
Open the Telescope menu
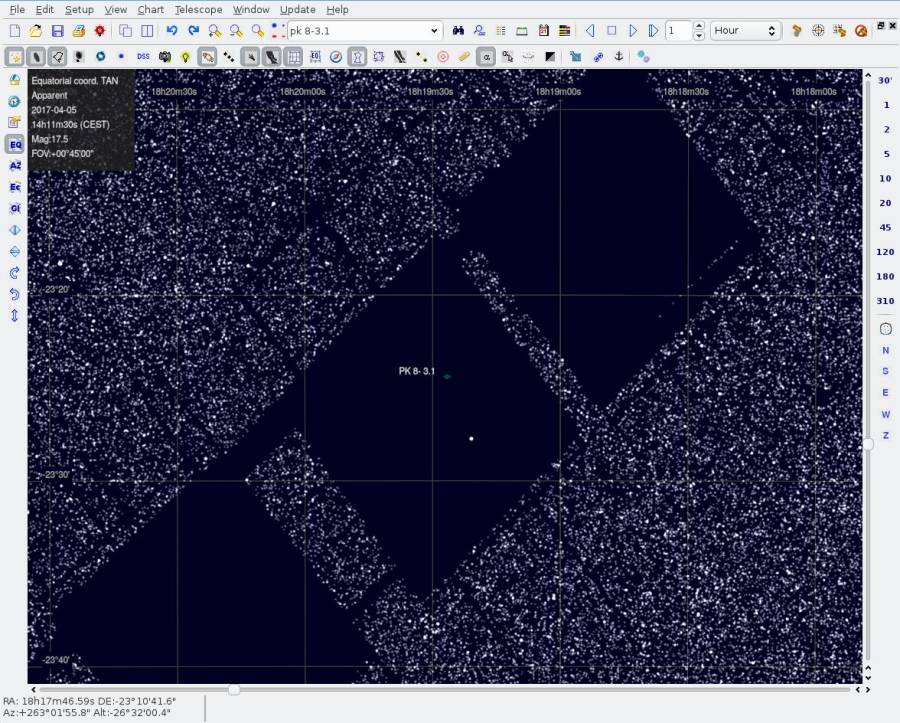198,10
